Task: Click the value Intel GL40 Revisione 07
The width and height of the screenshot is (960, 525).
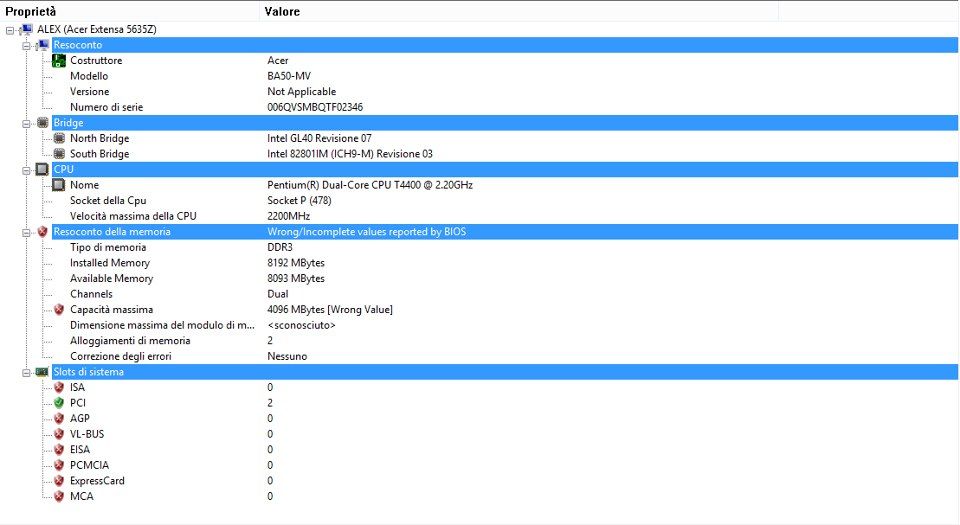Action: coord(319,138)
